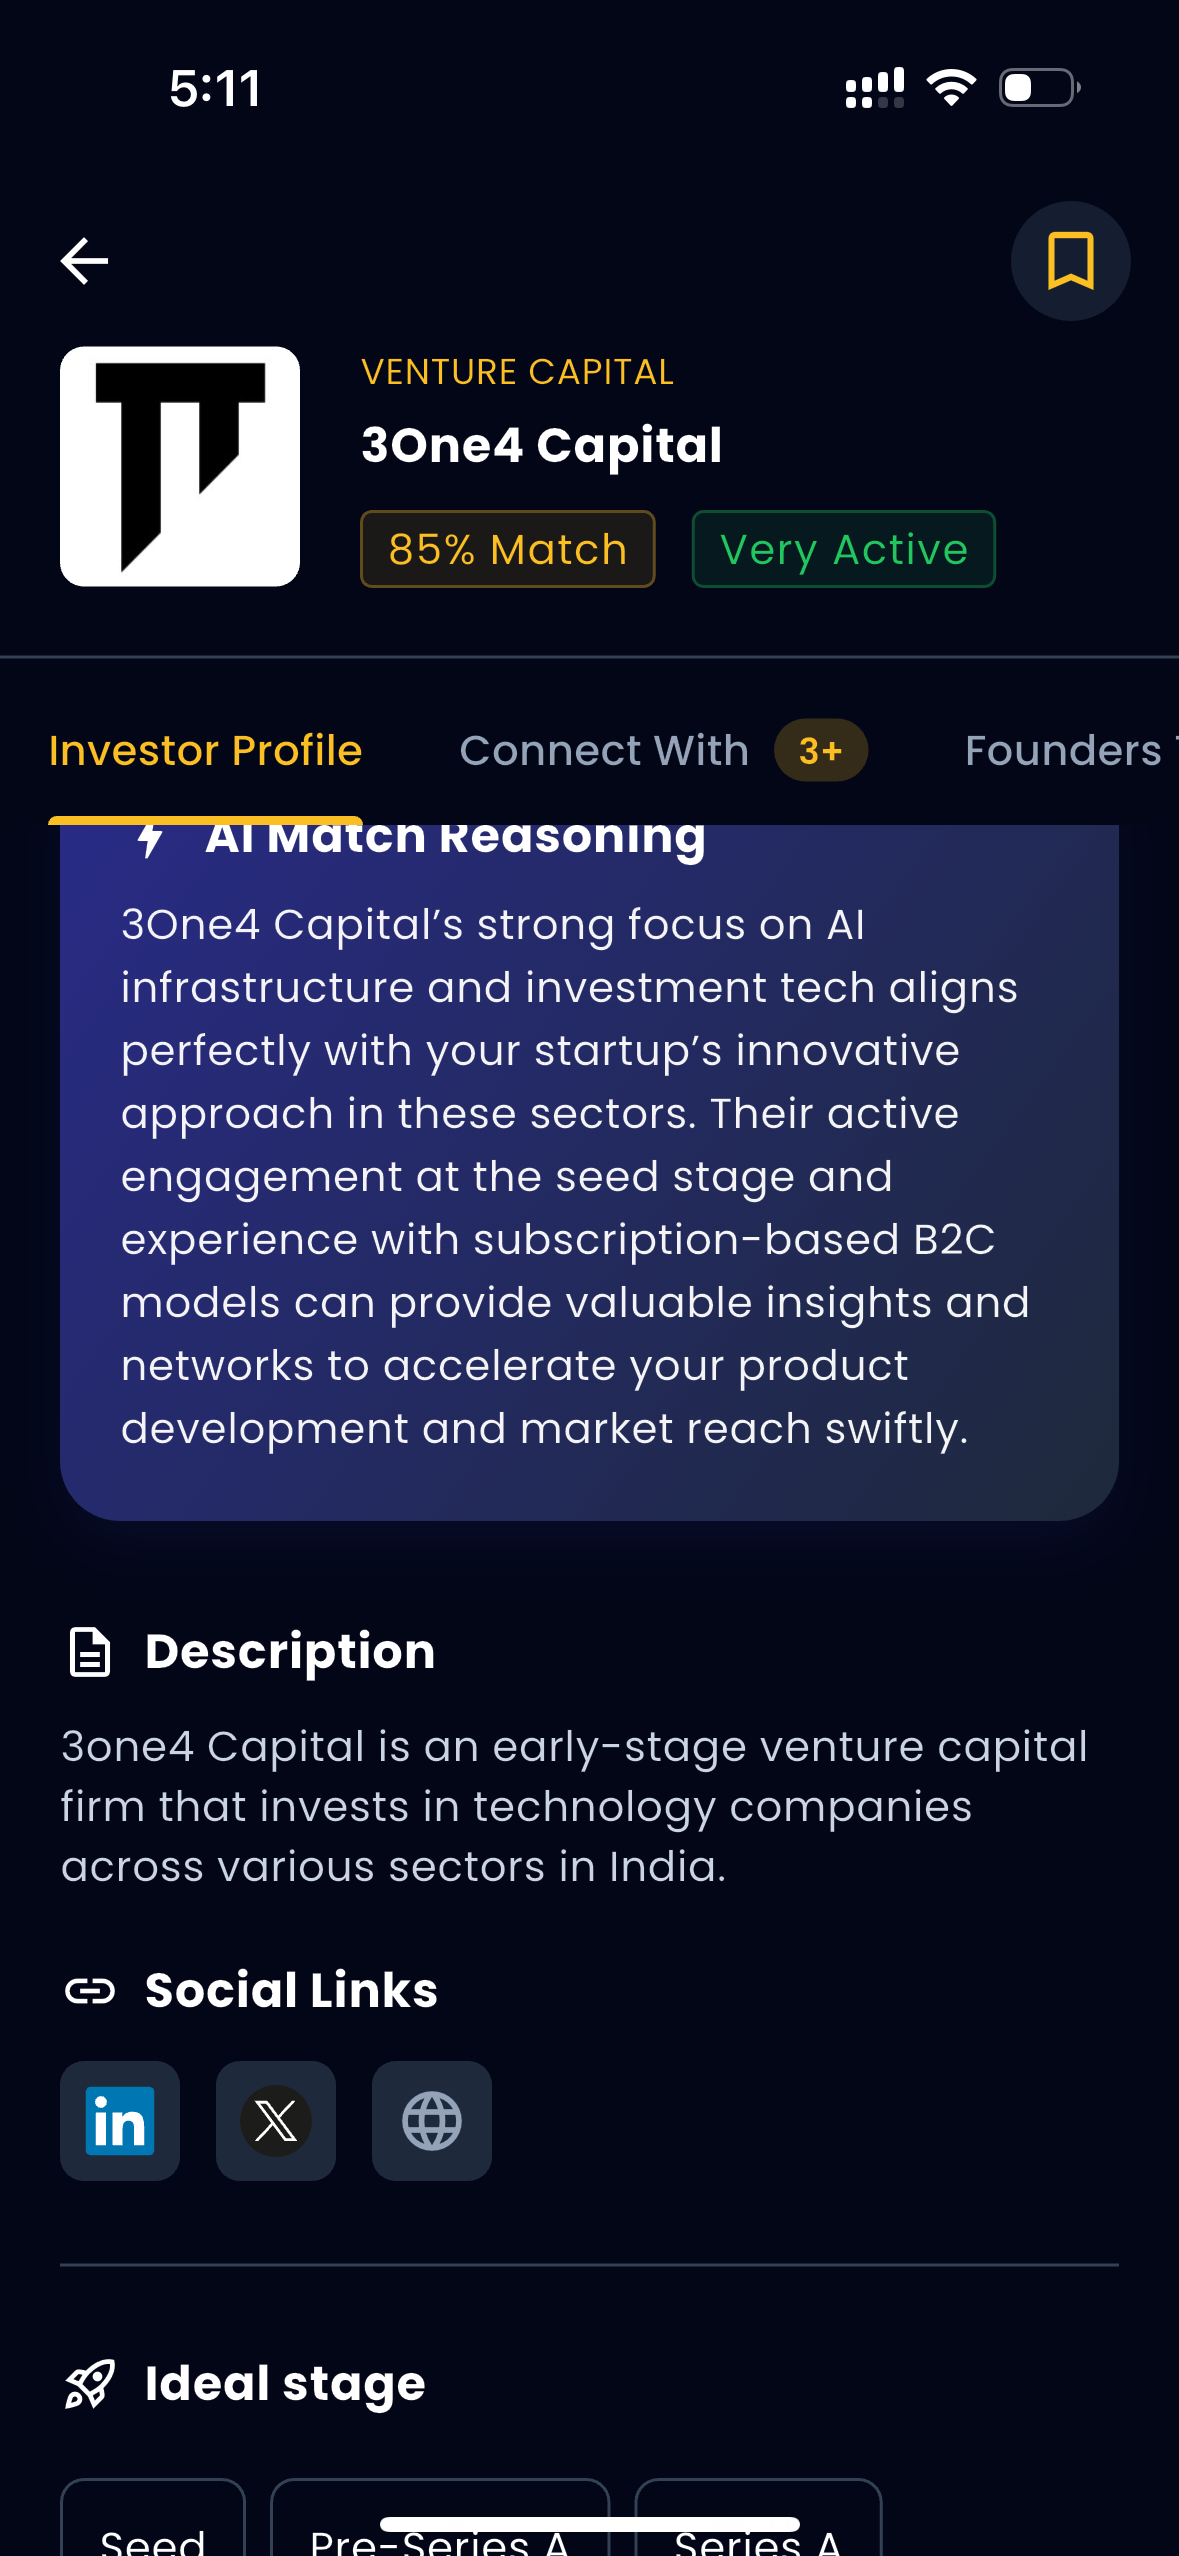Viewport: 1179px width, 2556px height.
Task: Select the Pre-Series A stage chip
Action: pos(440,2538)
